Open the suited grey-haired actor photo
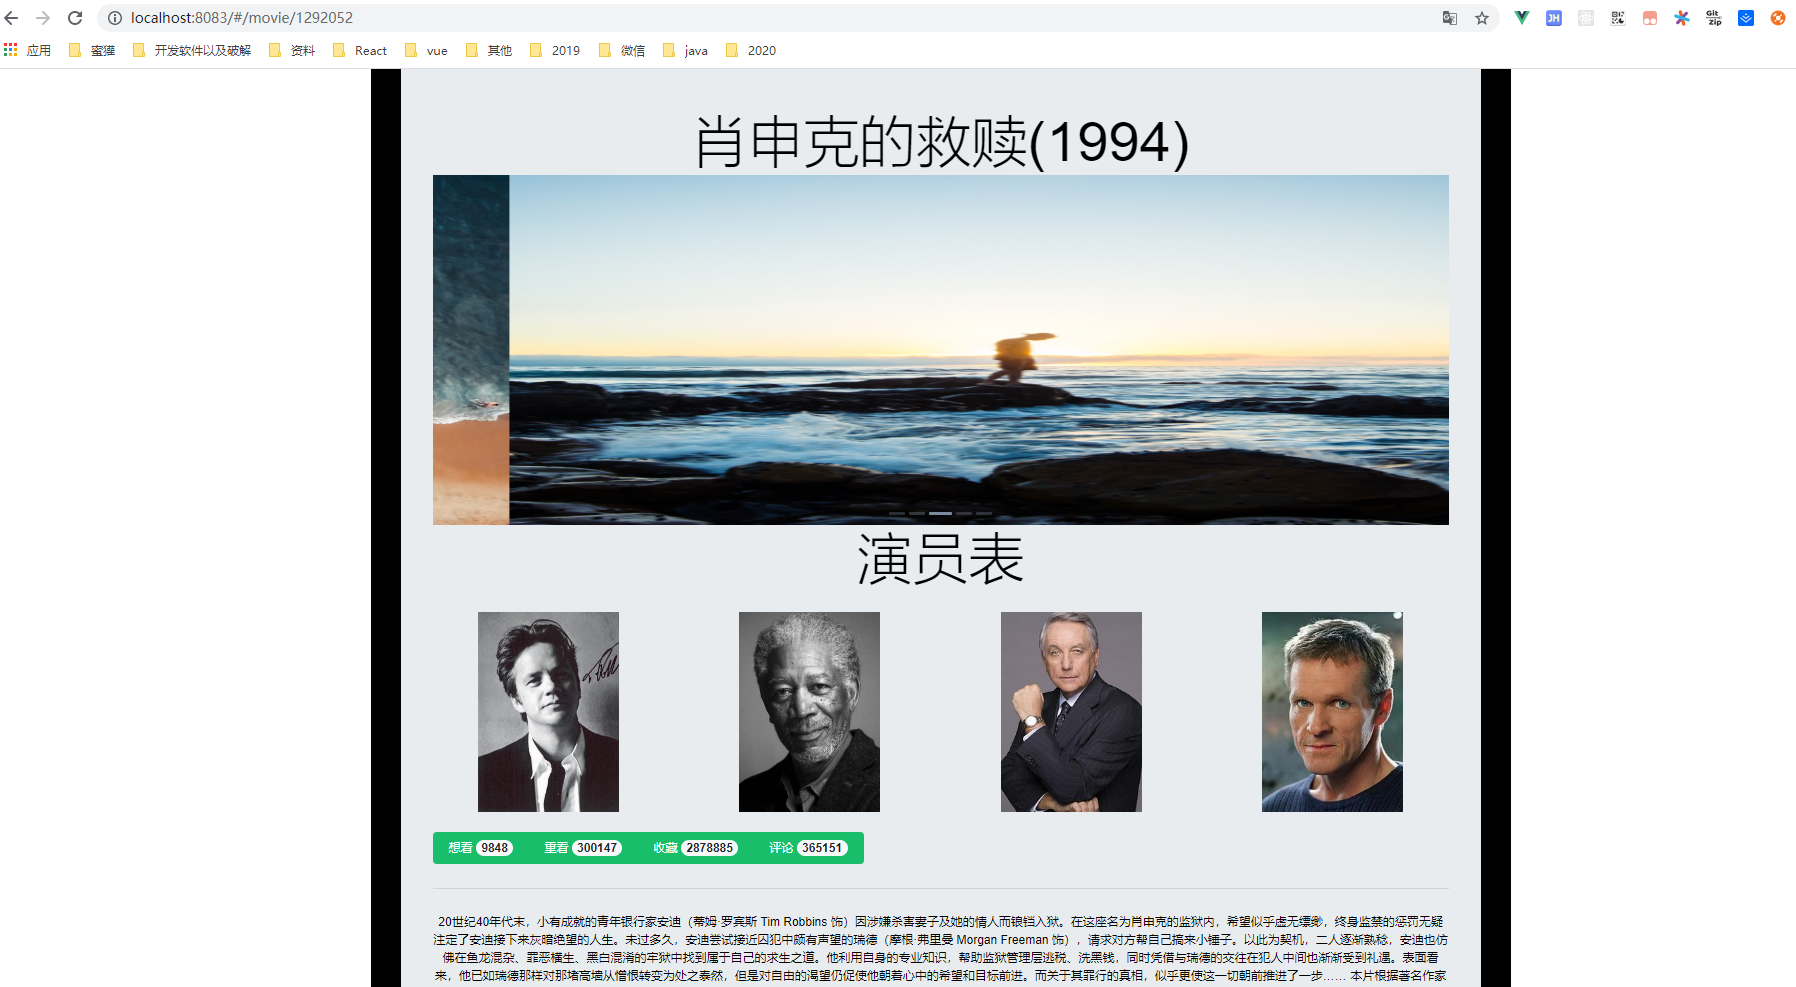 [x=1071, y=712]
